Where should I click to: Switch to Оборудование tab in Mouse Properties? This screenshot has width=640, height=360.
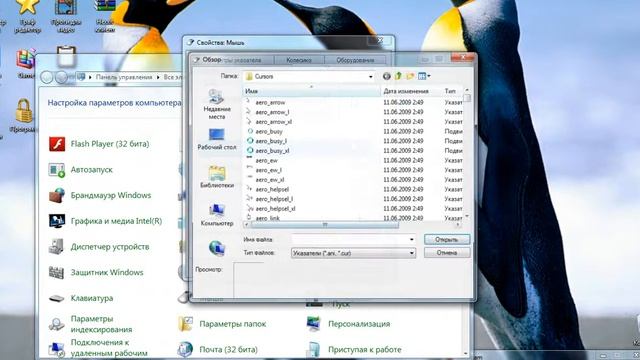(355, 60)
